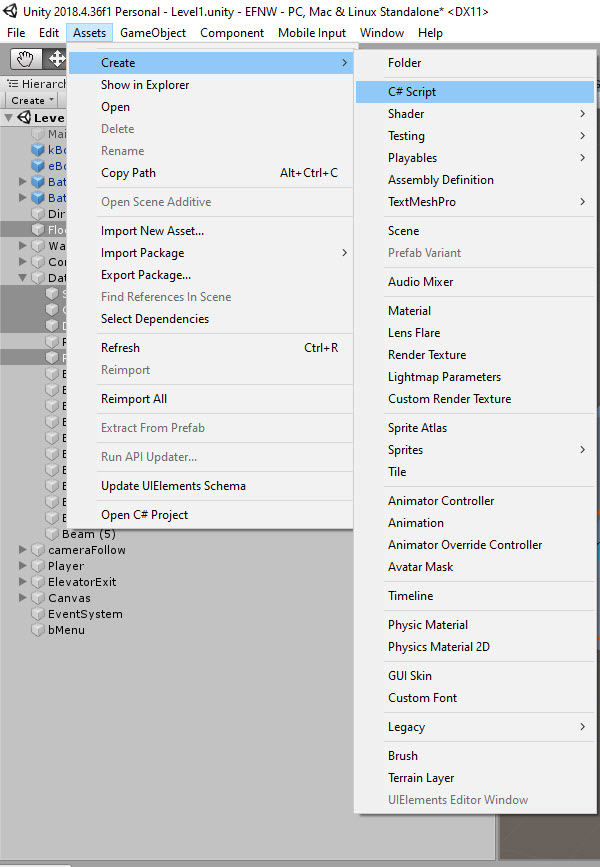Click Show in Explorer
600x867 pixels.
[145, 85]
